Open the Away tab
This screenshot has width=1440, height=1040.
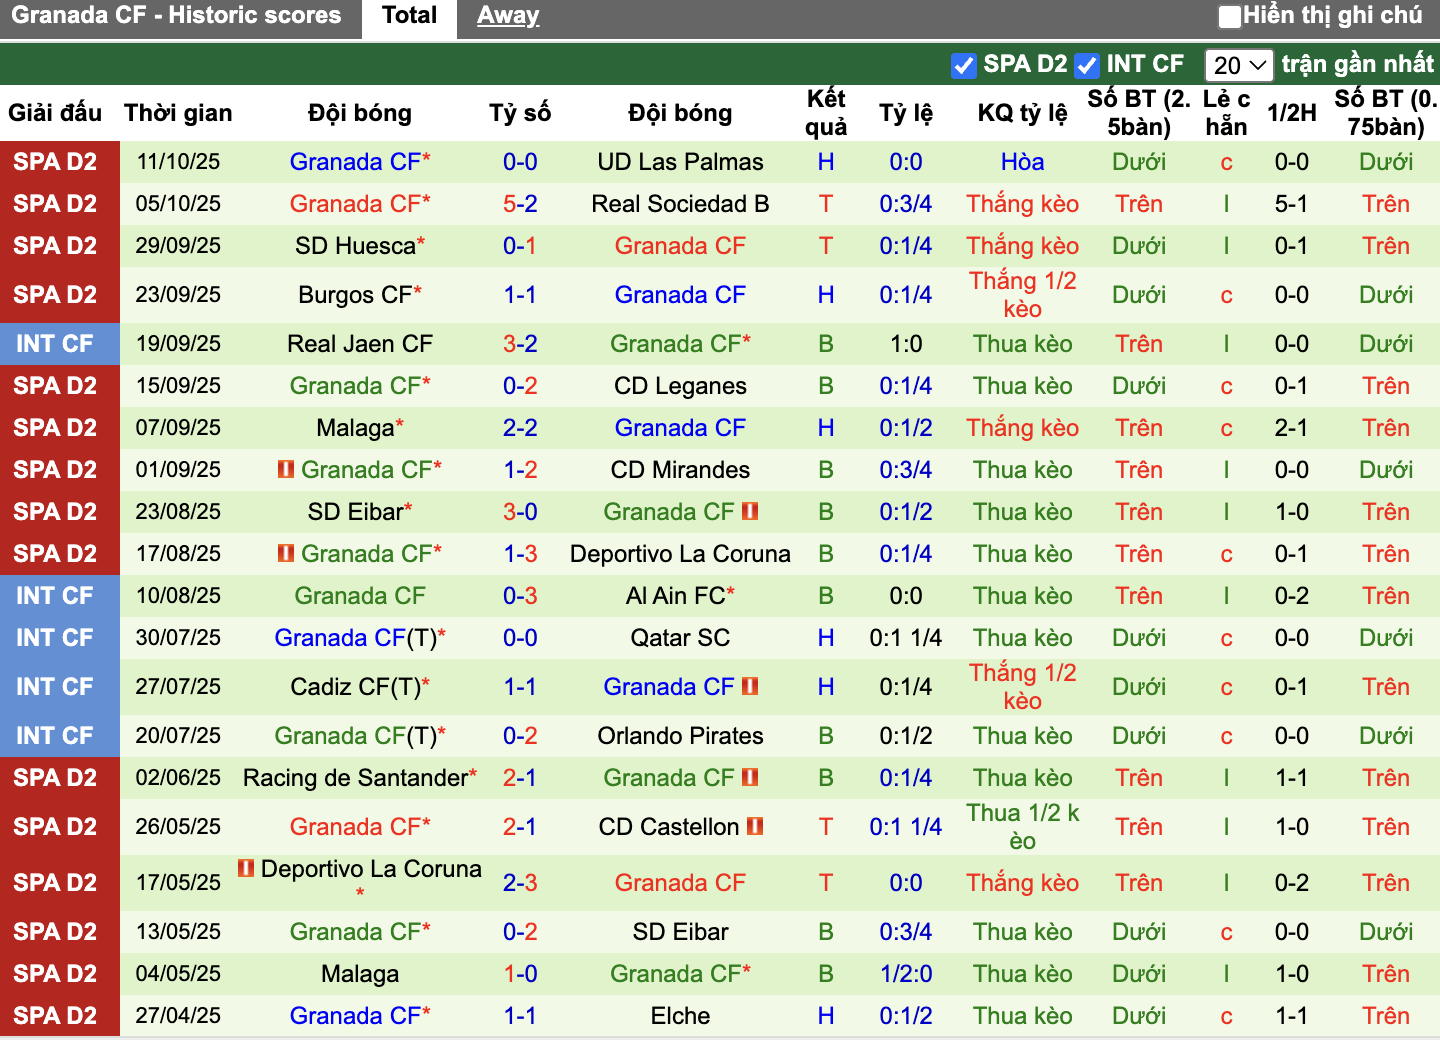[x=508, y=16]
